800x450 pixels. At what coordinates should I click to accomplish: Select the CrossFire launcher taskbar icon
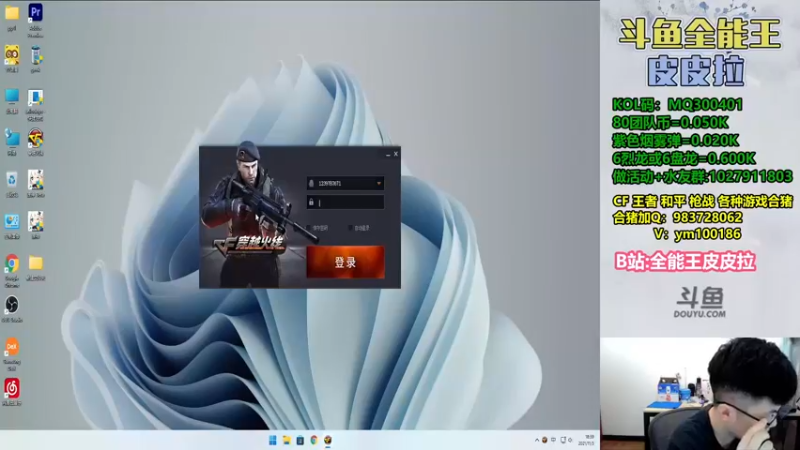(328, 440)
